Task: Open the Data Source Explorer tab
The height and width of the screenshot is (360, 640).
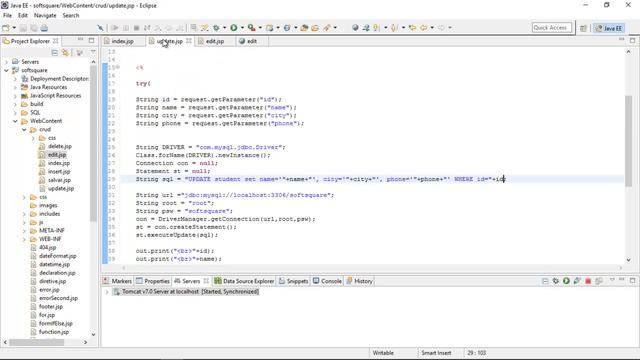Action: [244, 281]
